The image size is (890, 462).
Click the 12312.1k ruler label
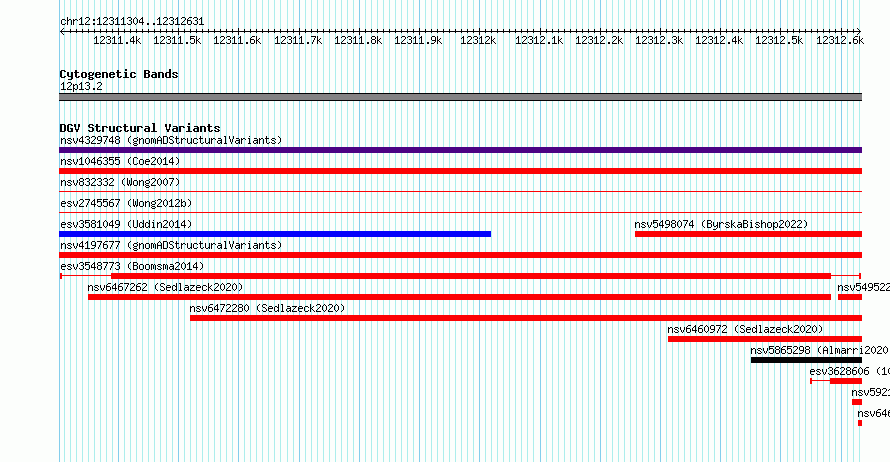pos(539,40)
